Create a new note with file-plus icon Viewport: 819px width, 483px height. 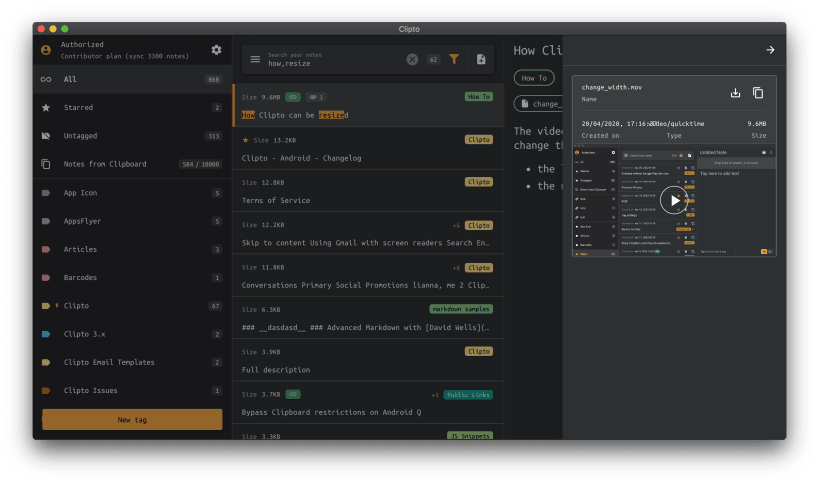coord(481,59)
